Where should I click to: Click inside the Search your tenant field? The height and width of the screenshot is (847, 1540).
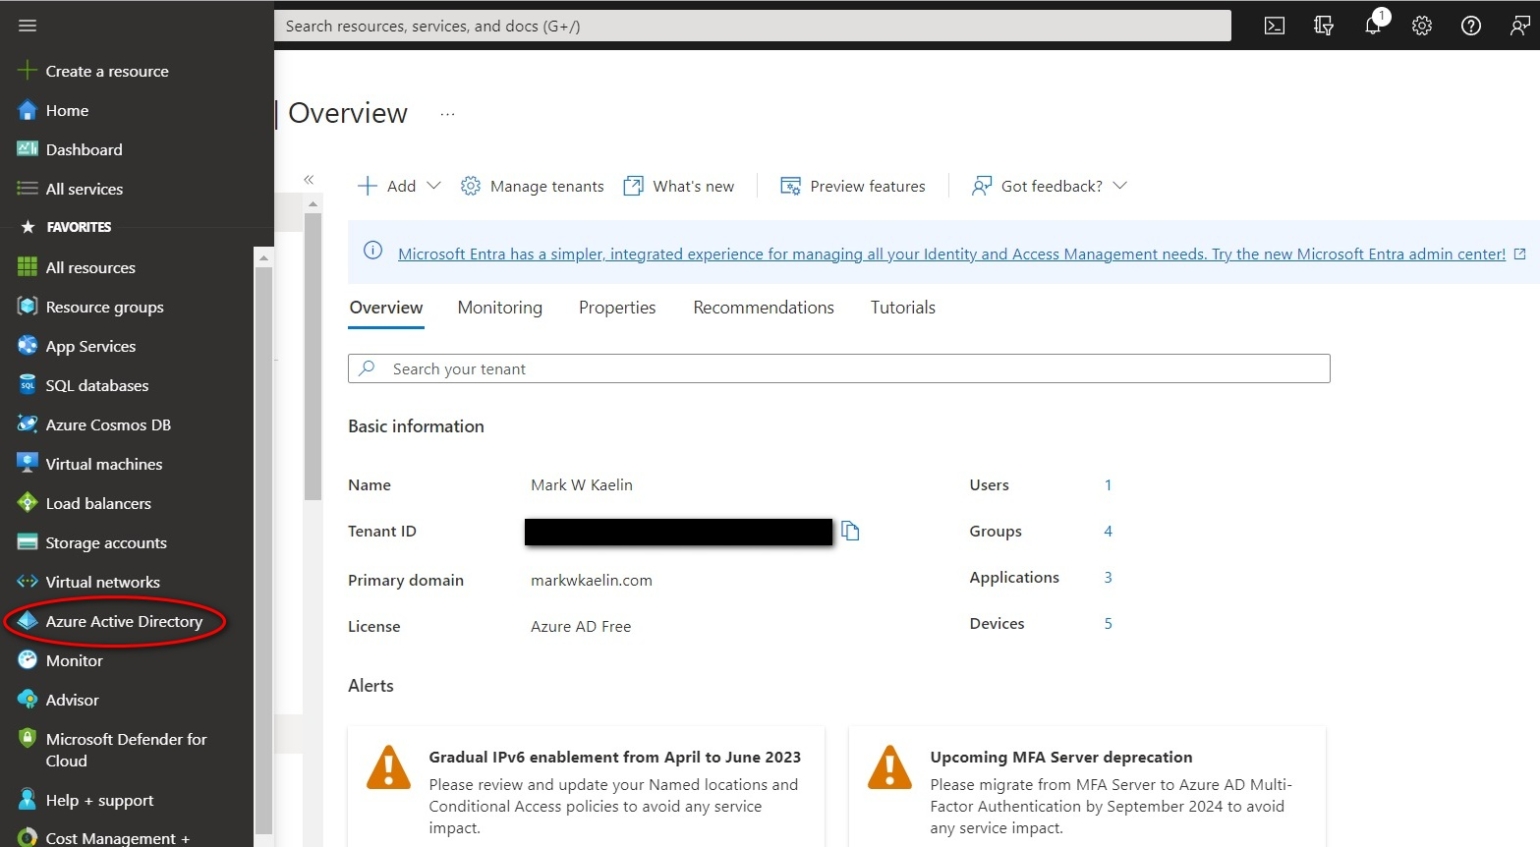tap(838, 368)
